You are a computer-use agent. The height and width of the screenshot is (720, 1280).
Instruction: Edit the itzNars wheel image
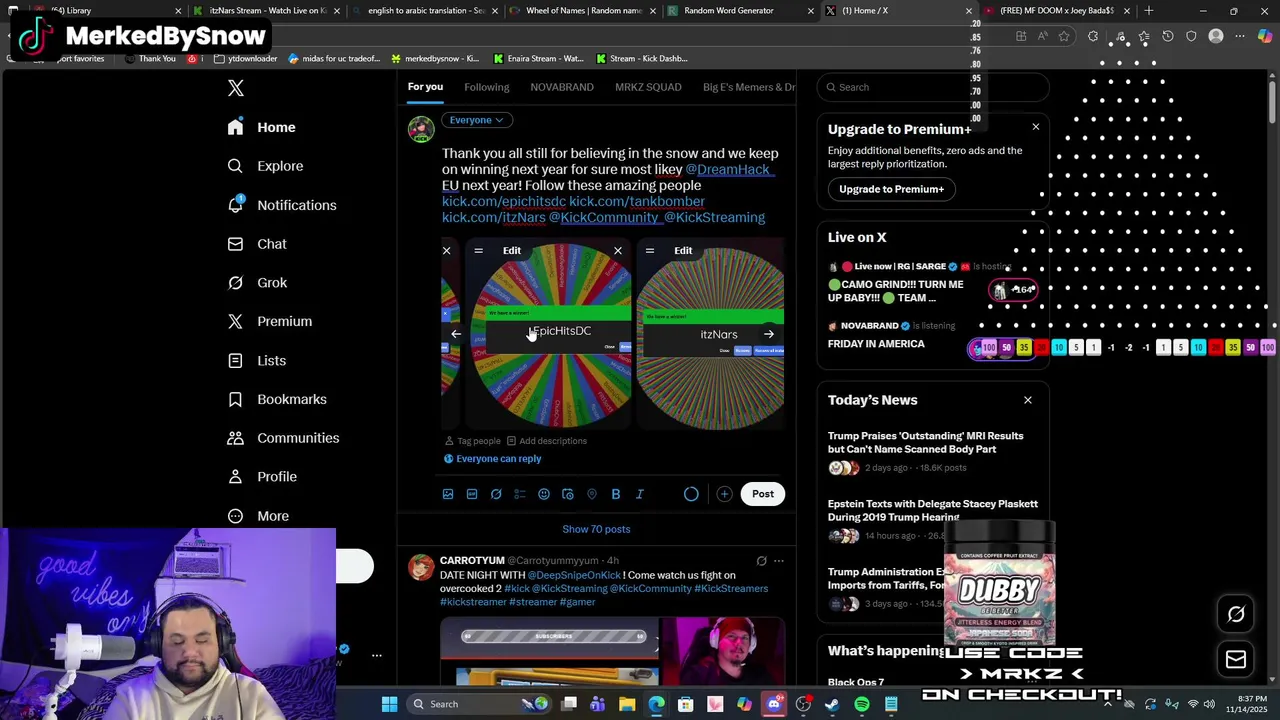(683, 251)
